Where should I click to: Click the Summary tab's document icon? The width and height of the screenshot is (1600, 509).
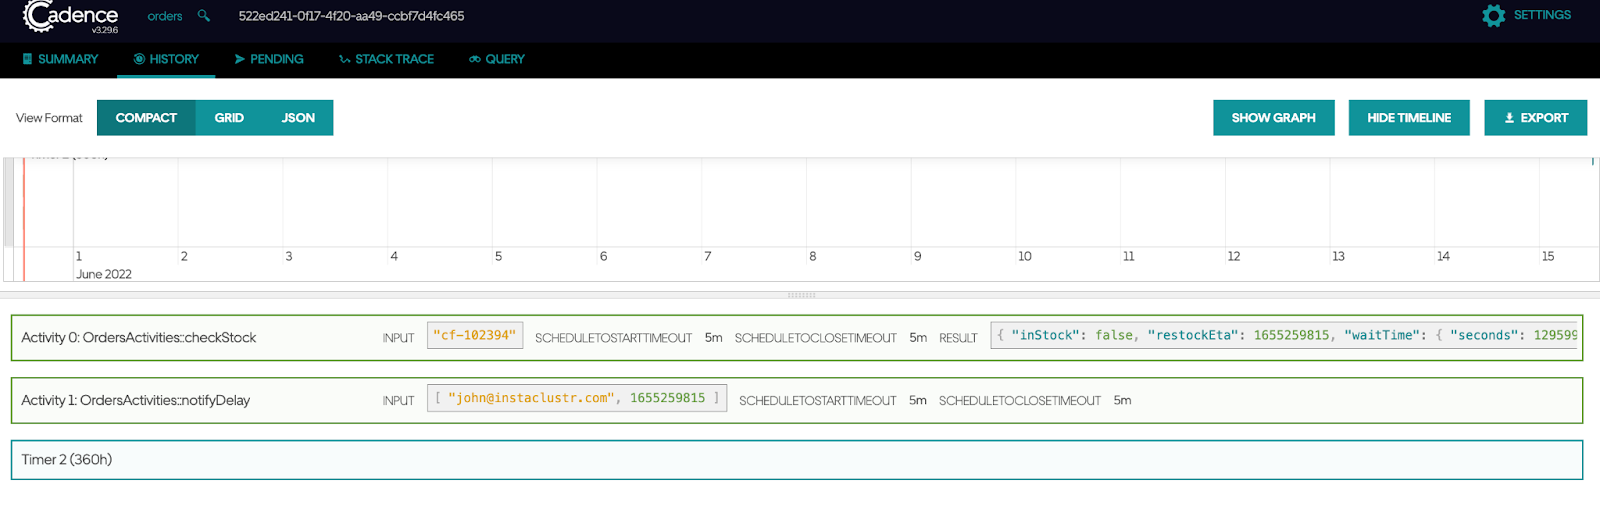coord(27,59)
